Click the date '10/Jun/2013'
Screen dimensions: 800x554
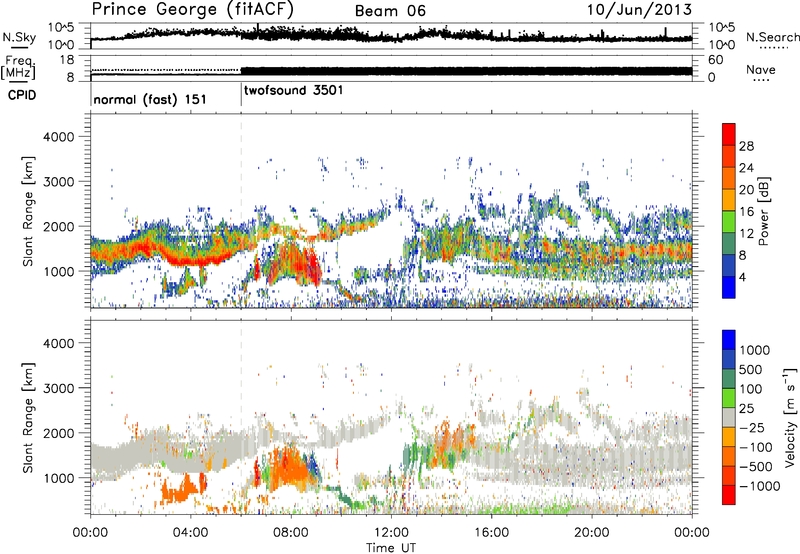[639, 10]
